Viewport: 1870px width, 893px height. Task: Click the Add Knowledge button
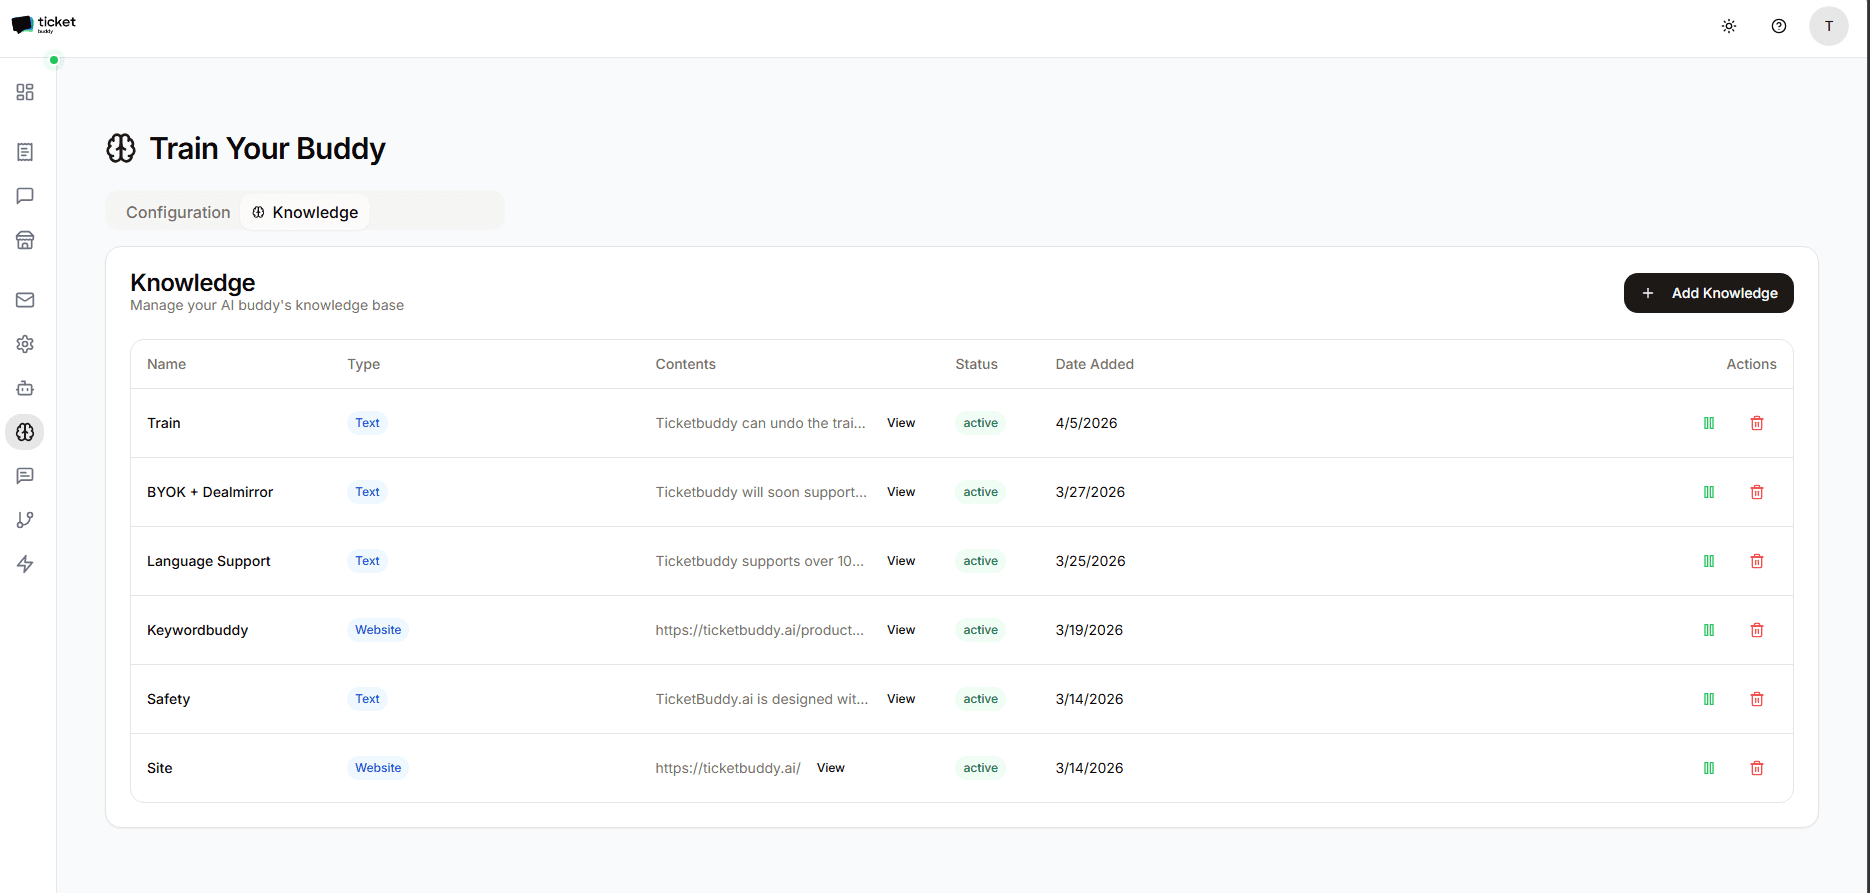[x=1709, y=293]
